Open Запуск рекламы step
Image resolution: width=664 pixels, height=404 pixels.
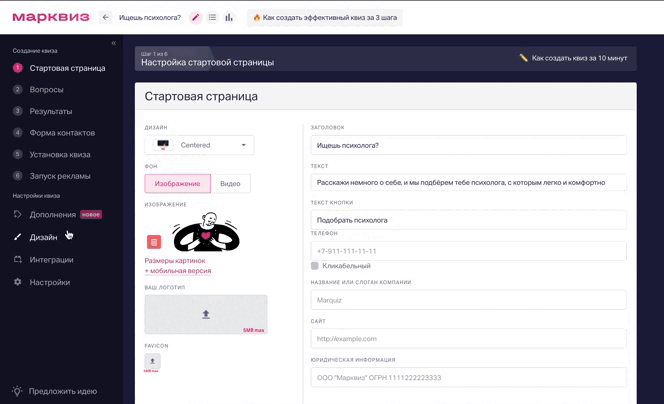60,176
